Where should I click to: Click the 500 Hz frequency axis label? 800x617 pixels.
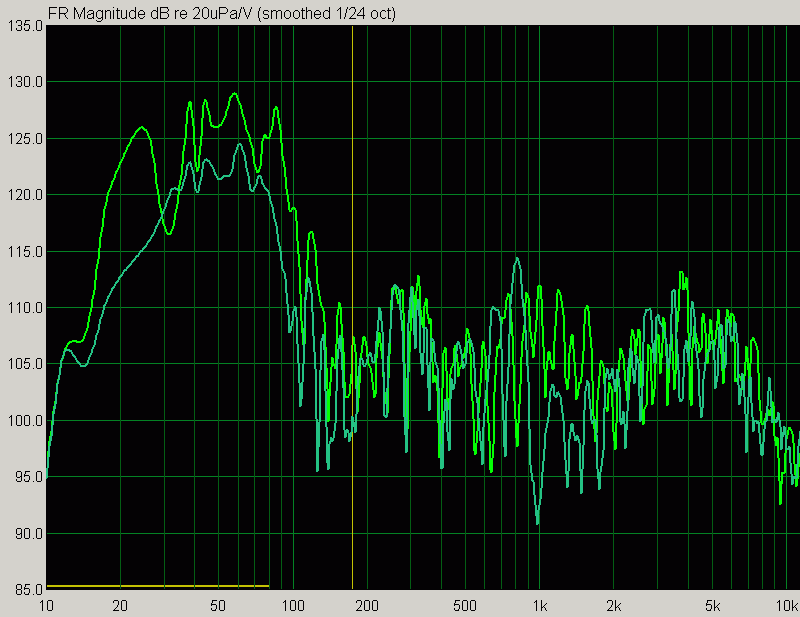tap(465, 606)
